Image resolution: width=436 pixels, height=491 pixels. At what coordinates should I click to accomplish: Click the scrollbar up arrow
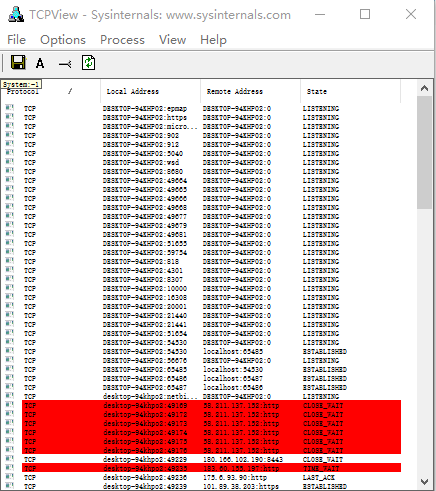tap(424, 88)
